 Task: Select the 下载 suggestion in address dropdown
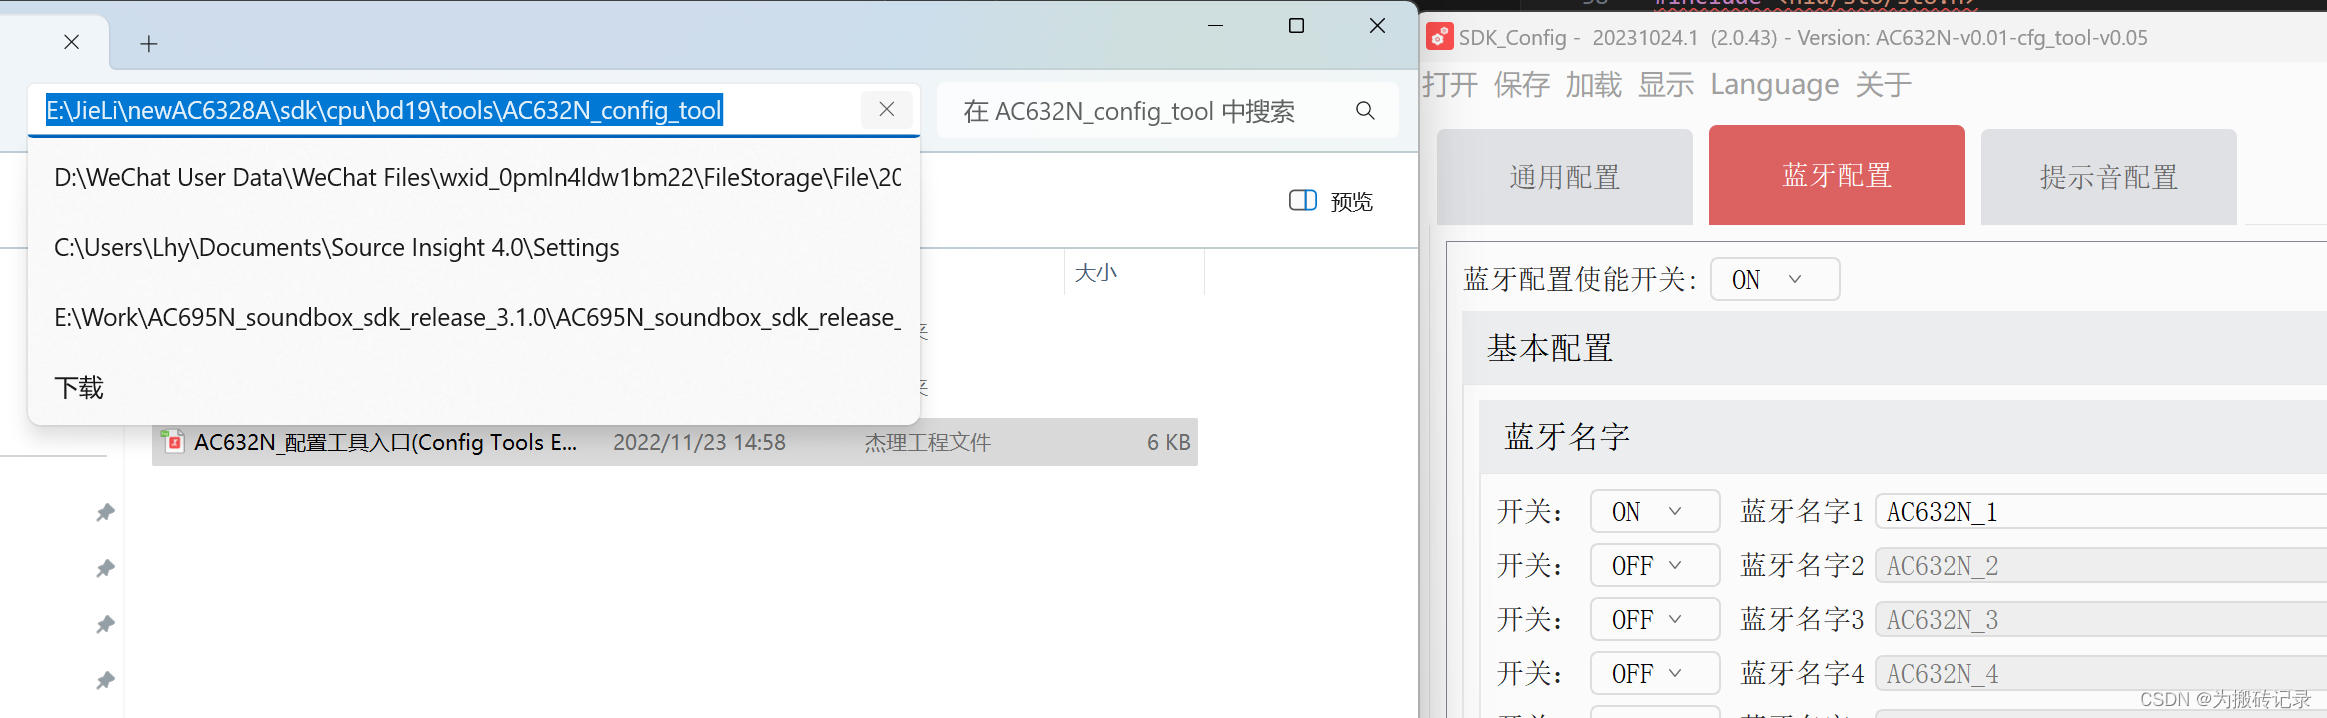click(474, 388)
